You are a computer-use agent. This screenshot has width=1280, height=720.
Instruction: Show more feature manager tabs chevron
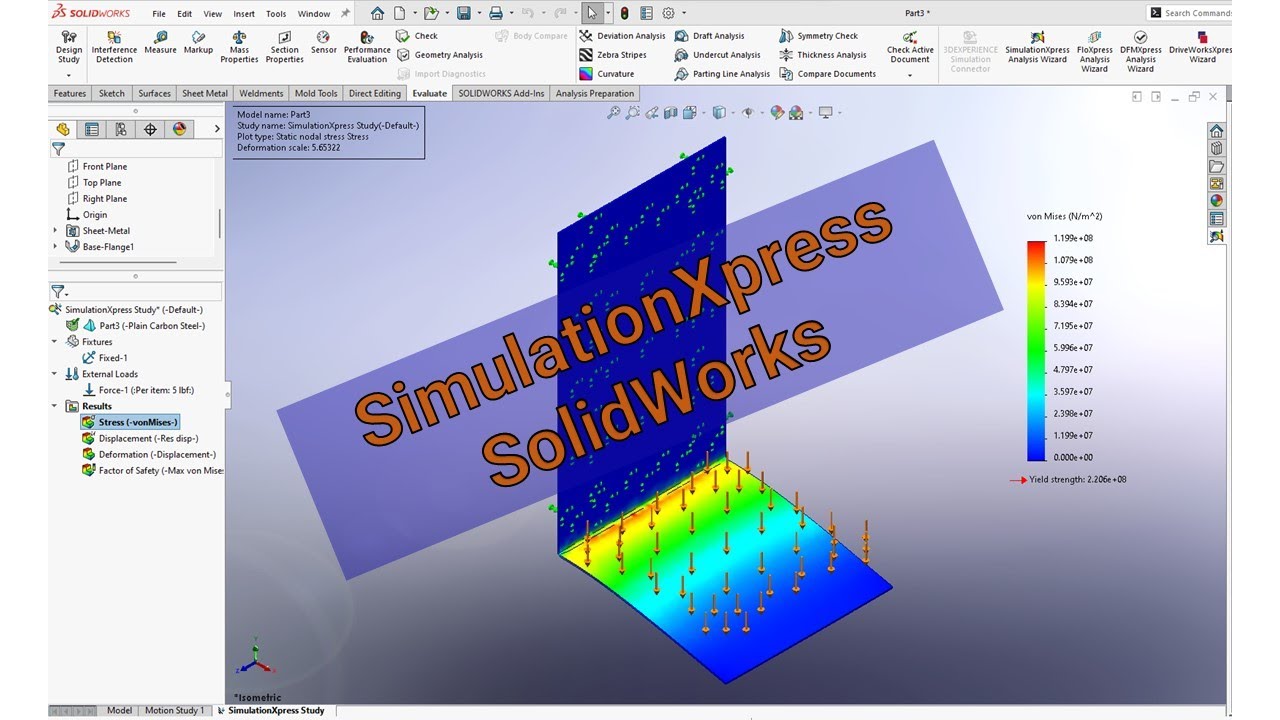(x=217, y=129)
